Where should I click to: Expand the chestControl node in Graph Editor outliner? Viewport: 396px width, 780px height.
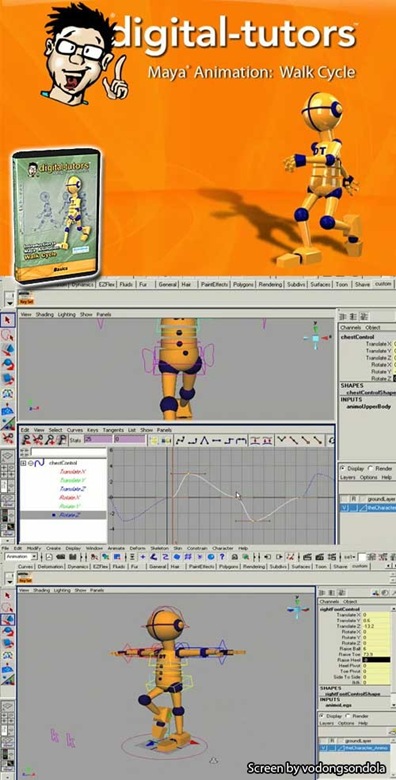point(23,463)
